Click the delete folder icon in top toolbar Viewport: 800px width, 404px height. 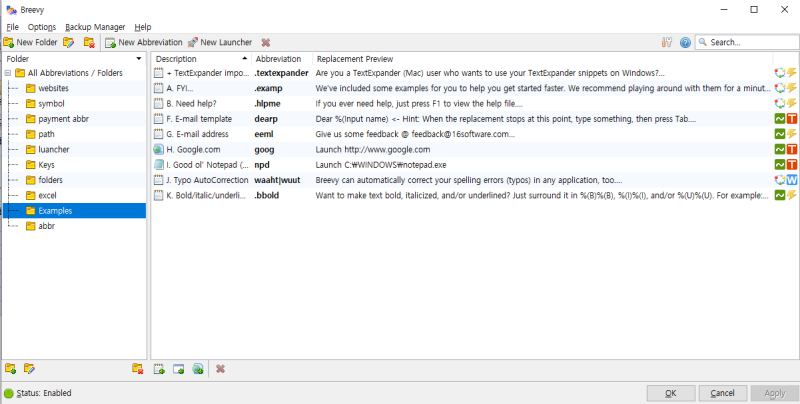pyautogui.click(x=89, y=42)
